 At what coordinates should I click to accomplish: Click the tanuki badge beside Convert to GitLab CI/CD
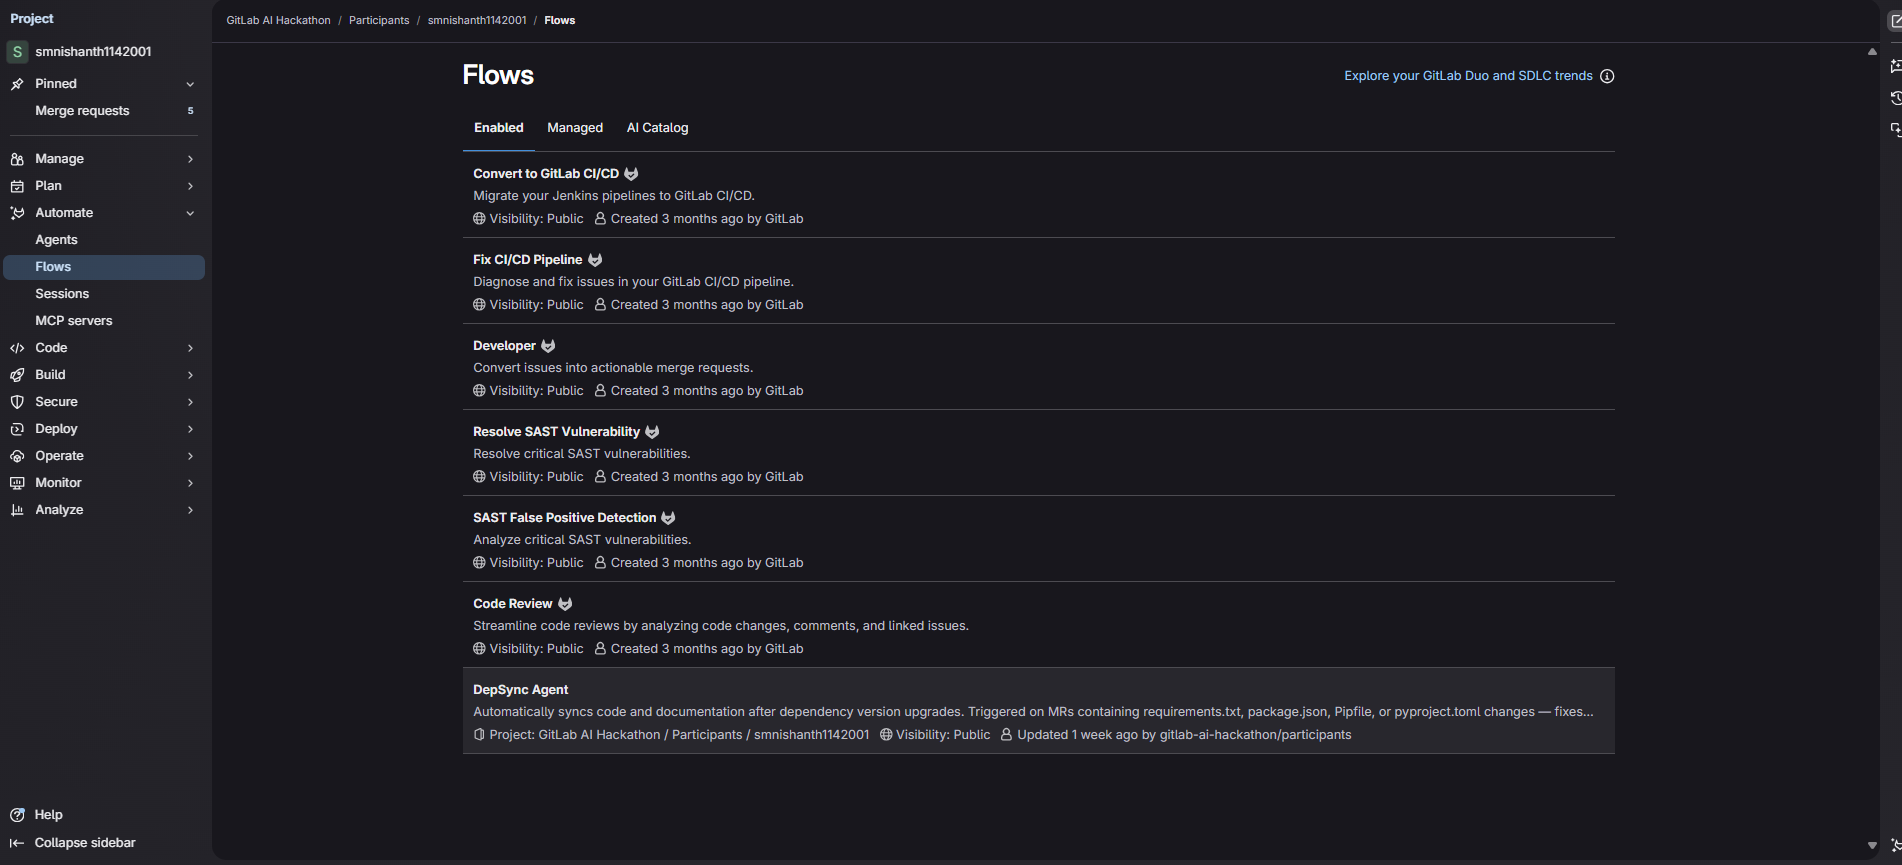pos(631,174)
